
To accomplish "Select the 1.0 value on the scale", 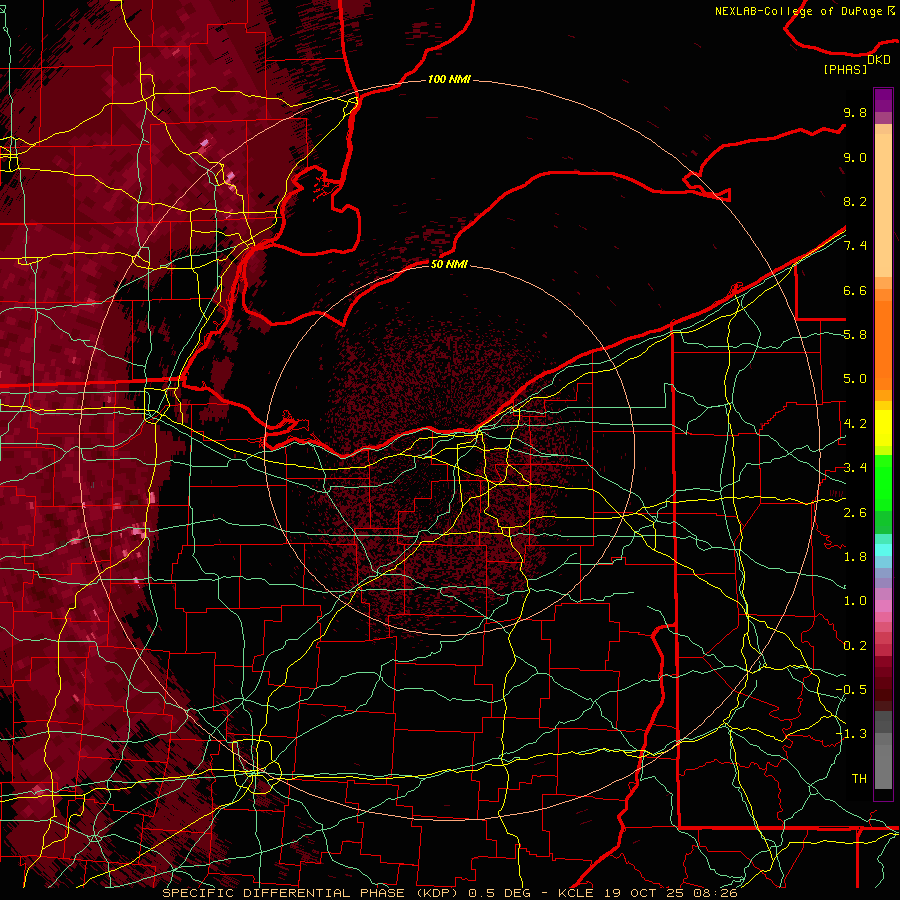I will coord(855,601).
